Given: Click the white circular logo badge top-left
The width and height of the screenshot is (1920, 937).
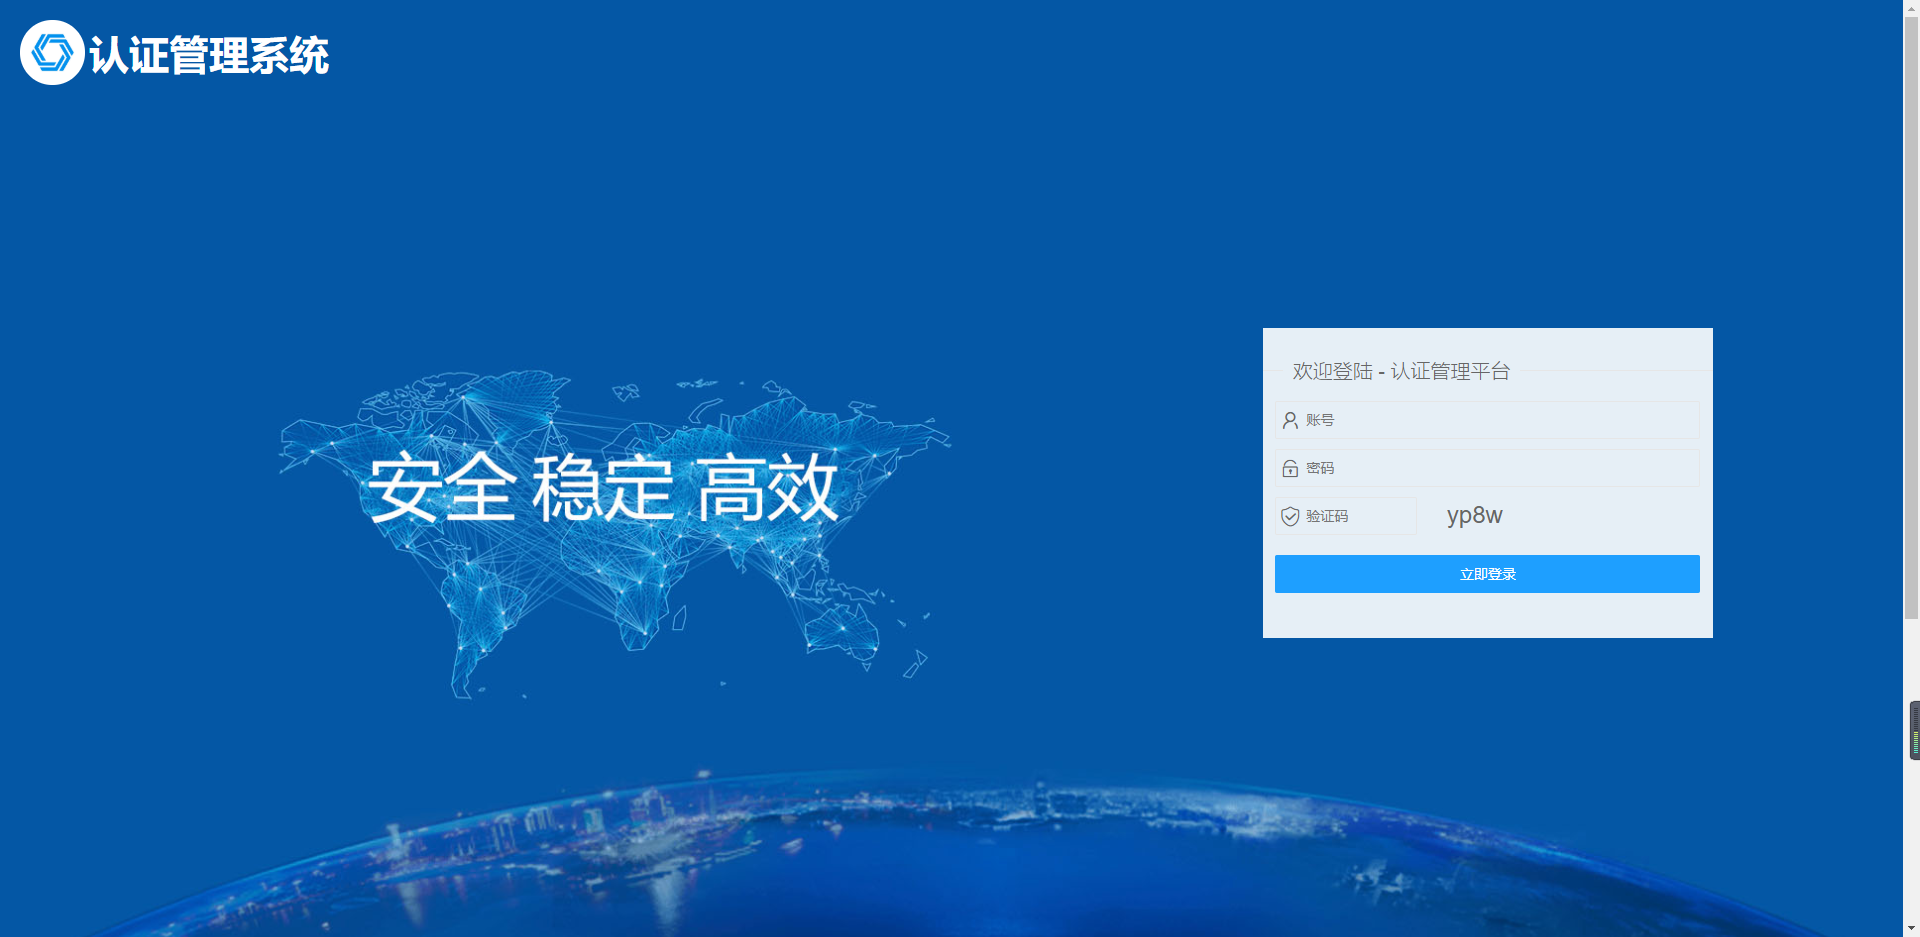Looking at the screenshot, I should (51, 52).
